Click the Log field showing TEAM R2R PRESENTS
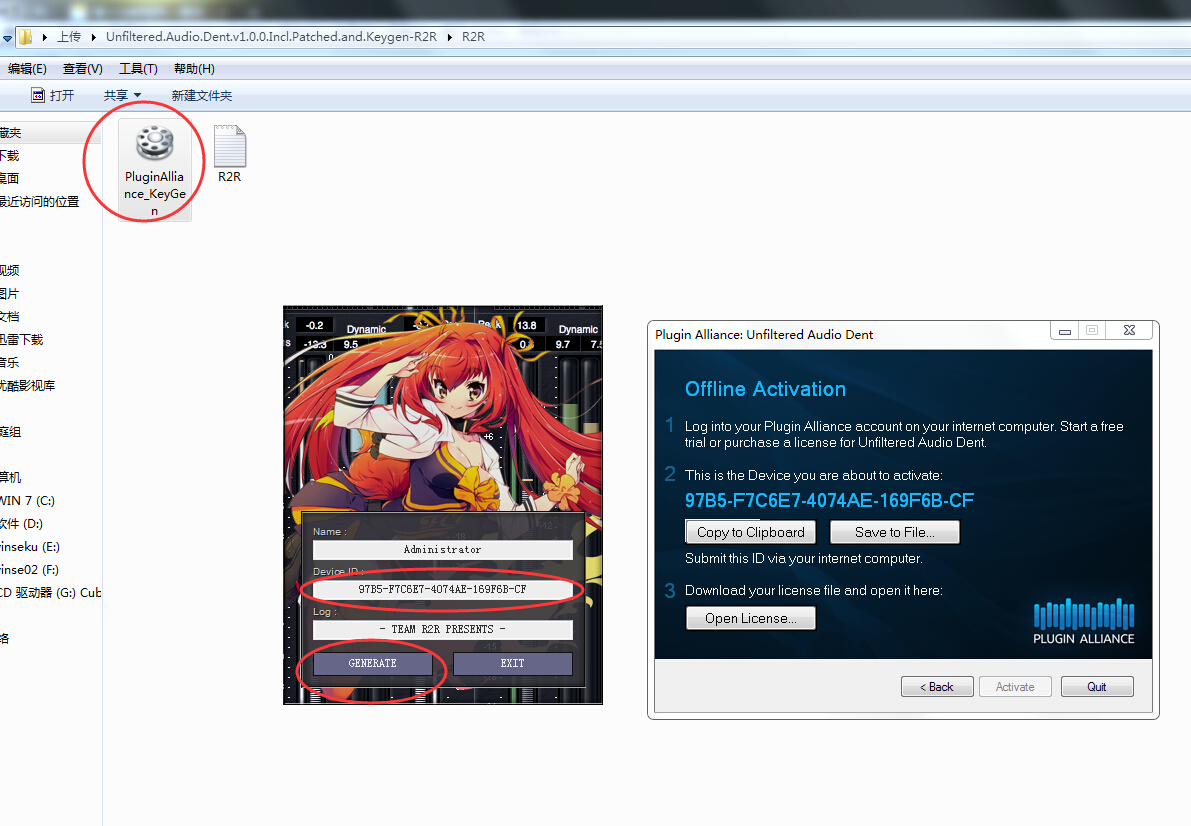 point(443,629)
